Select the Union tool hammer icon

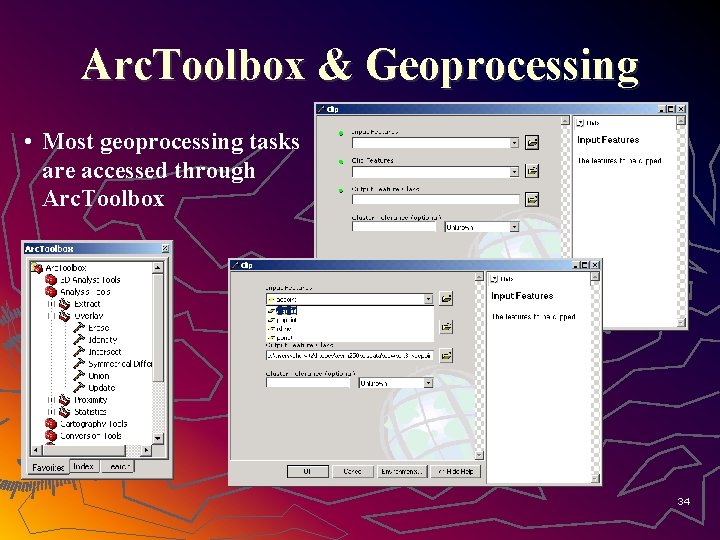[x=79, y=375]
